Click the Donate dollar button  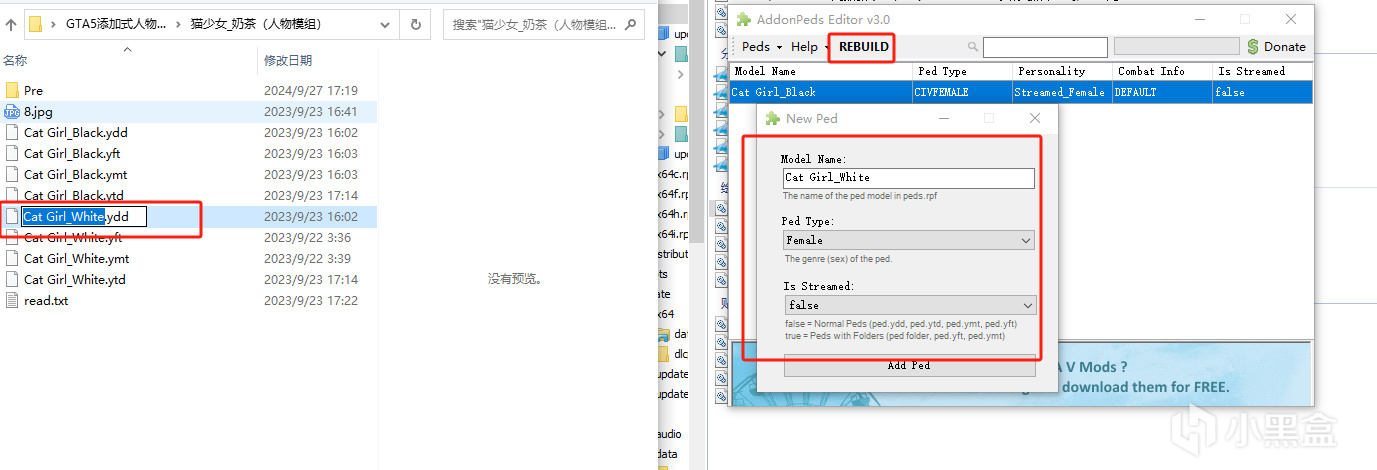point(1276,47)
